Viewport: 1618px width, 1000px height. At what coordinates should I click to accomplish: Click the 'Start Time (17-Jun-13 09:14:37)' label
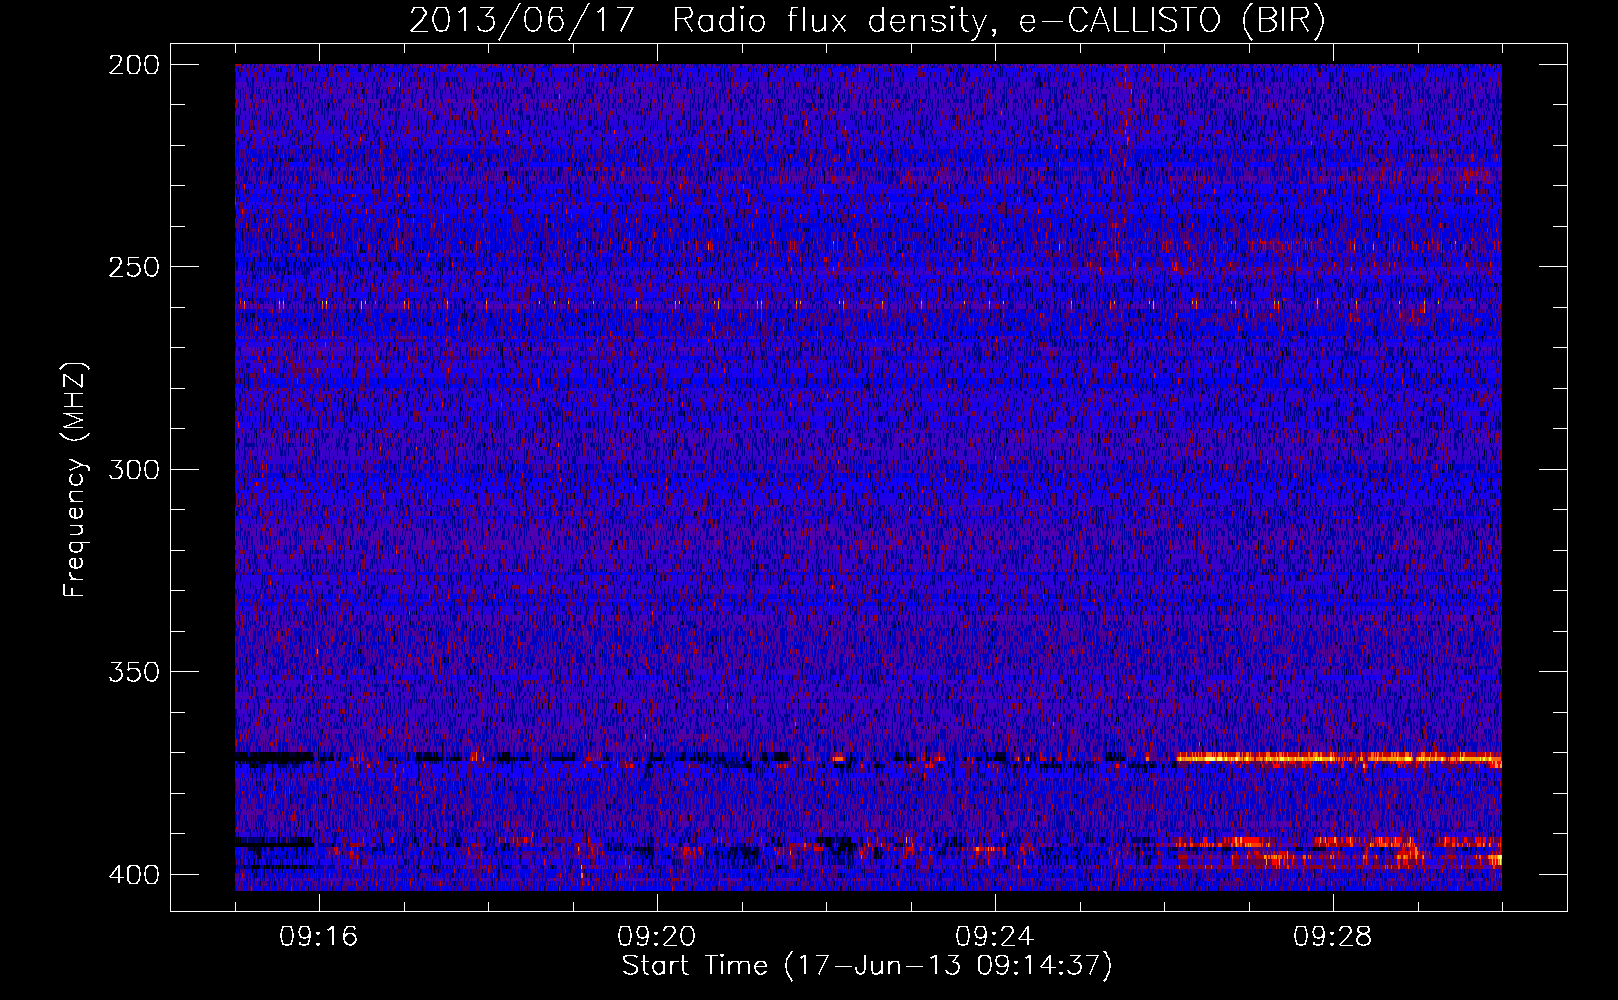pos(867,966)
